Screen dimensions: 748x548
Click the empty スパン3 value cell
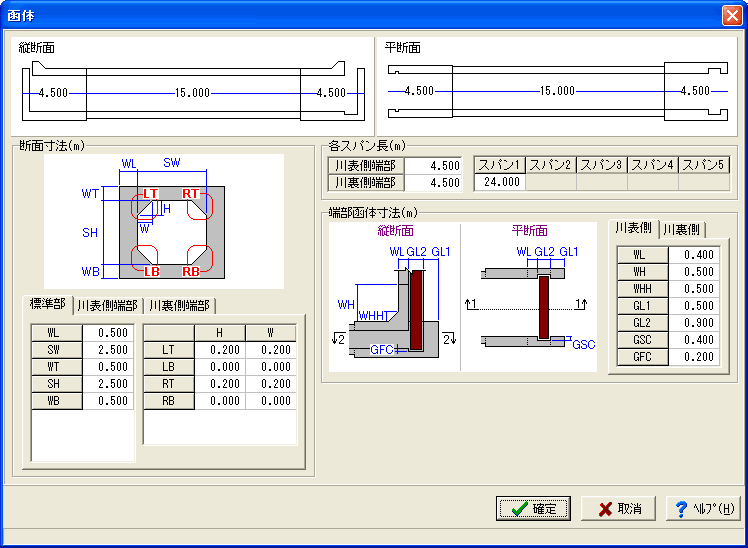[602, 182]
